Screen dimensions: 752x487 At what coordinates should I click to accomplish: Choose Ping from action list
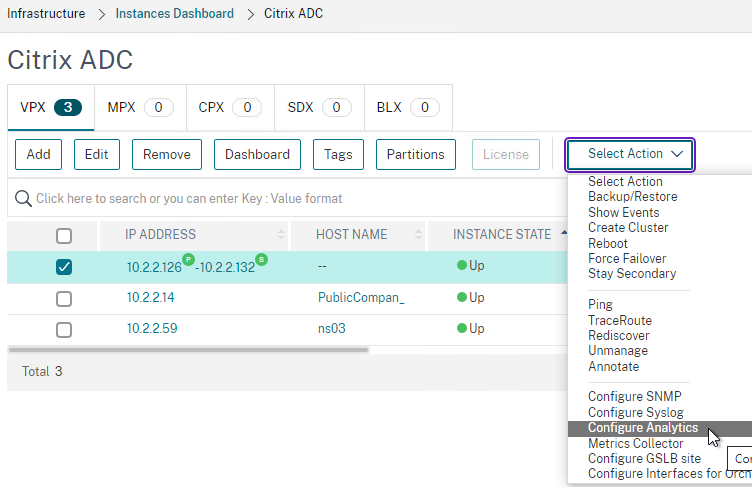click(600, 305)
